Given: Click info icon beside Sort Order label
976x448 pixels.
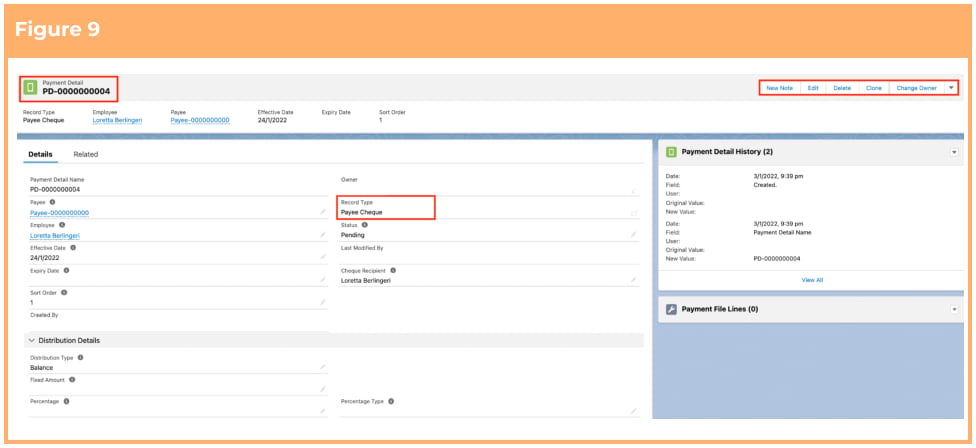Looking at the screenshot, I should 63,292.
